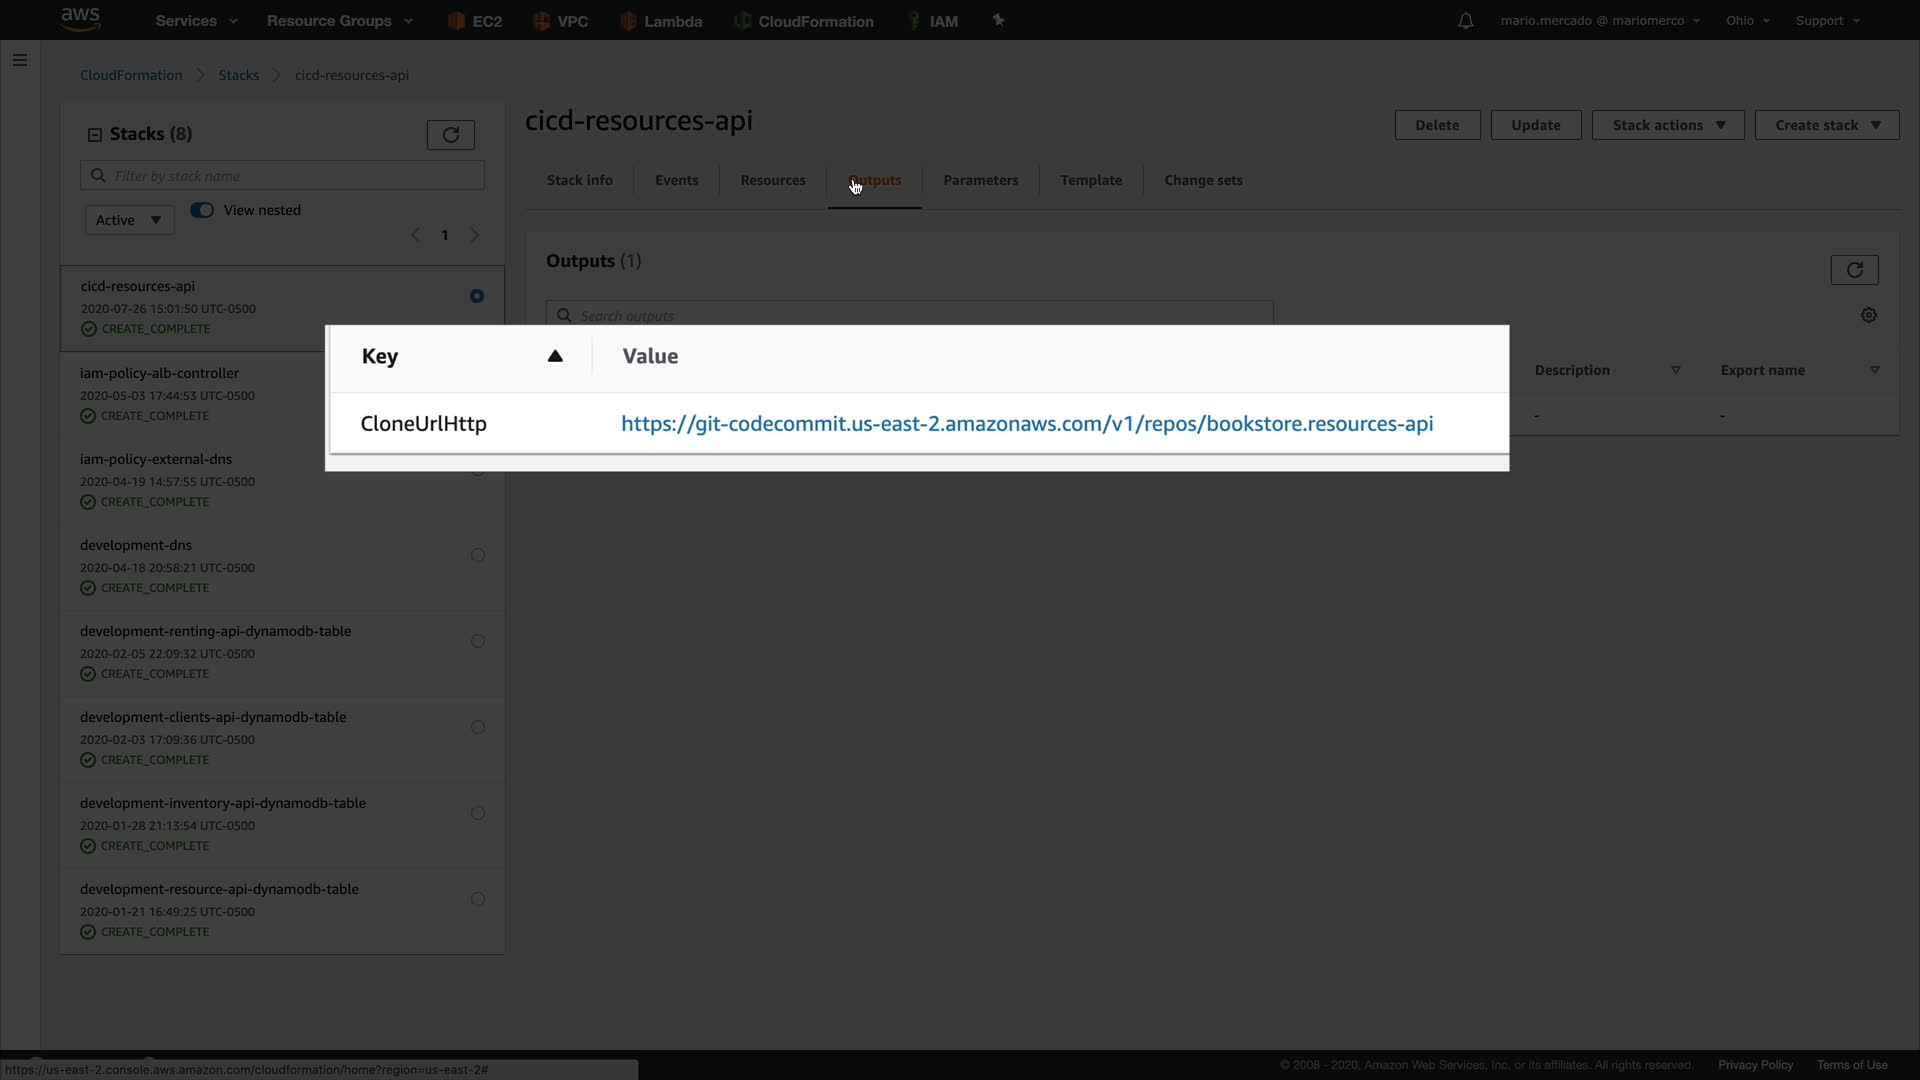Refresh the stacks list
The width and height of the screenshot is (1920, 1080).
pos(450,135)
